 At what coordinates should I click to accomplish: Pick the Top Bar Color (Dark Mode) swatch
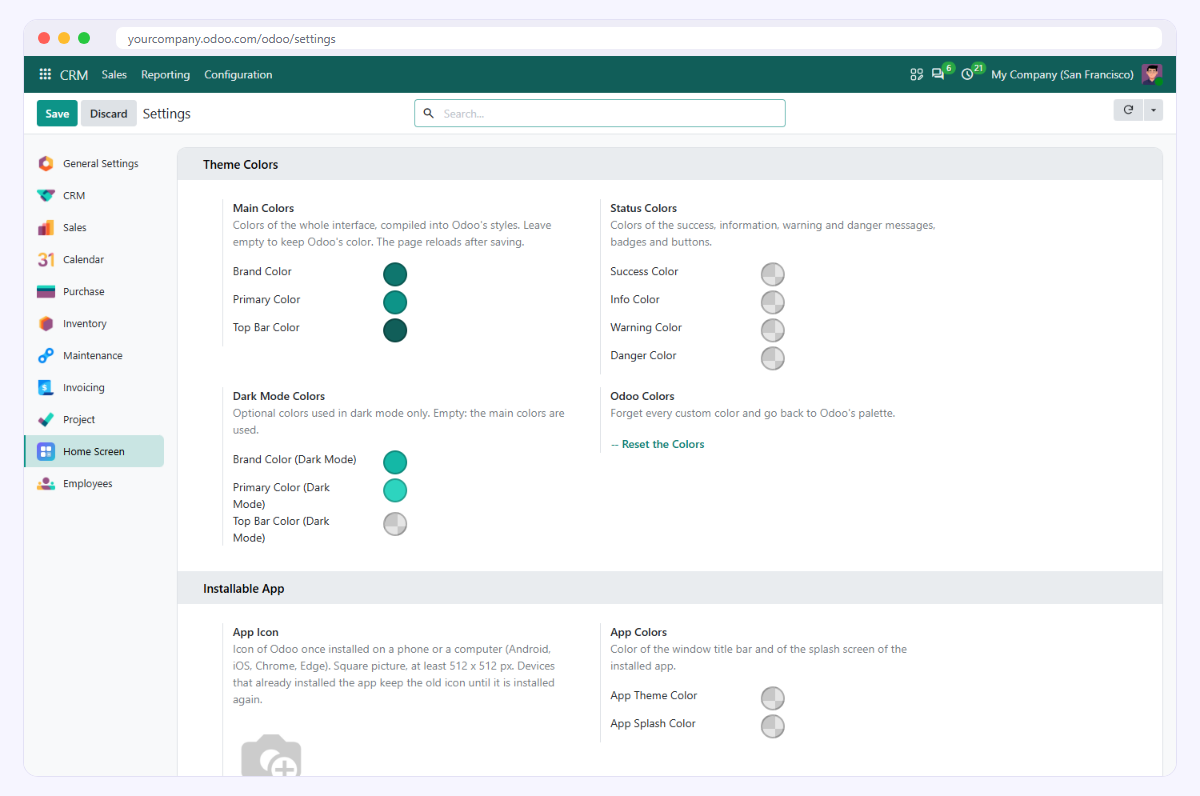[395, 524]
